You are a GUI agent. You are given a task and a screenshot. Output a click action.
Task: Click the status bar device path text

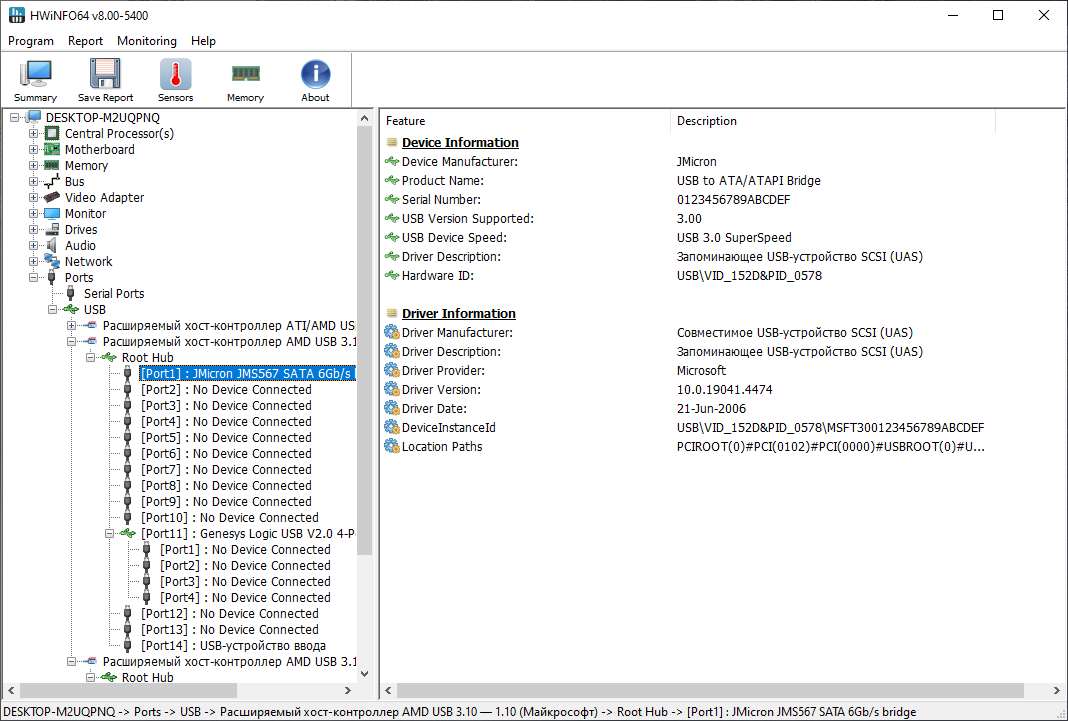460,711
